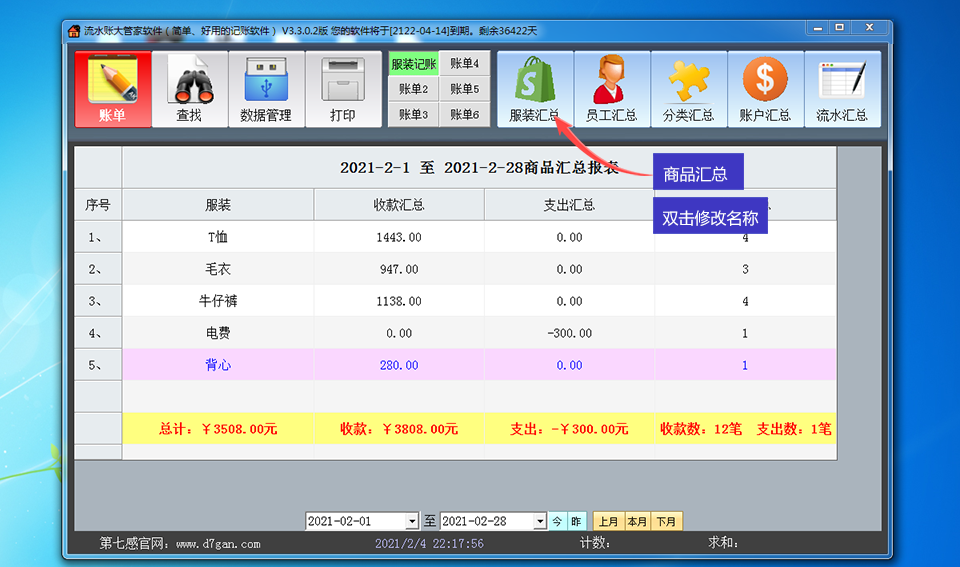Click the 收款汇总 column header

coord(399,205)
